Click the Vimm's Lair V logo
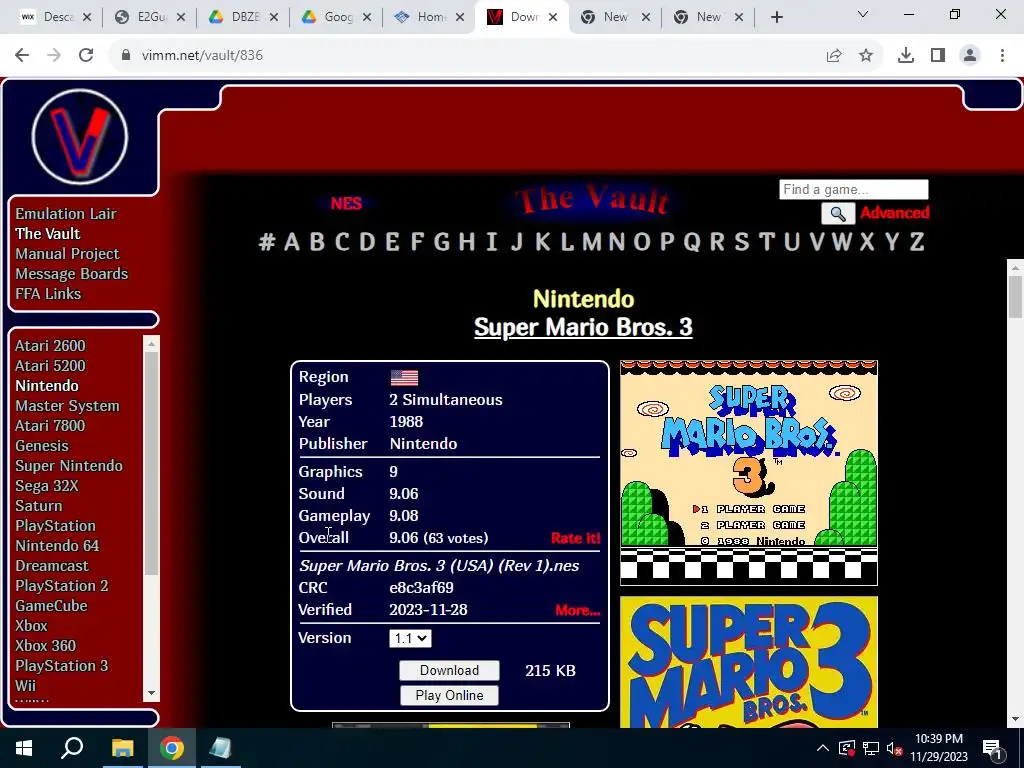The height and width of the screenshot is (768, 1024). coord(80,137)
